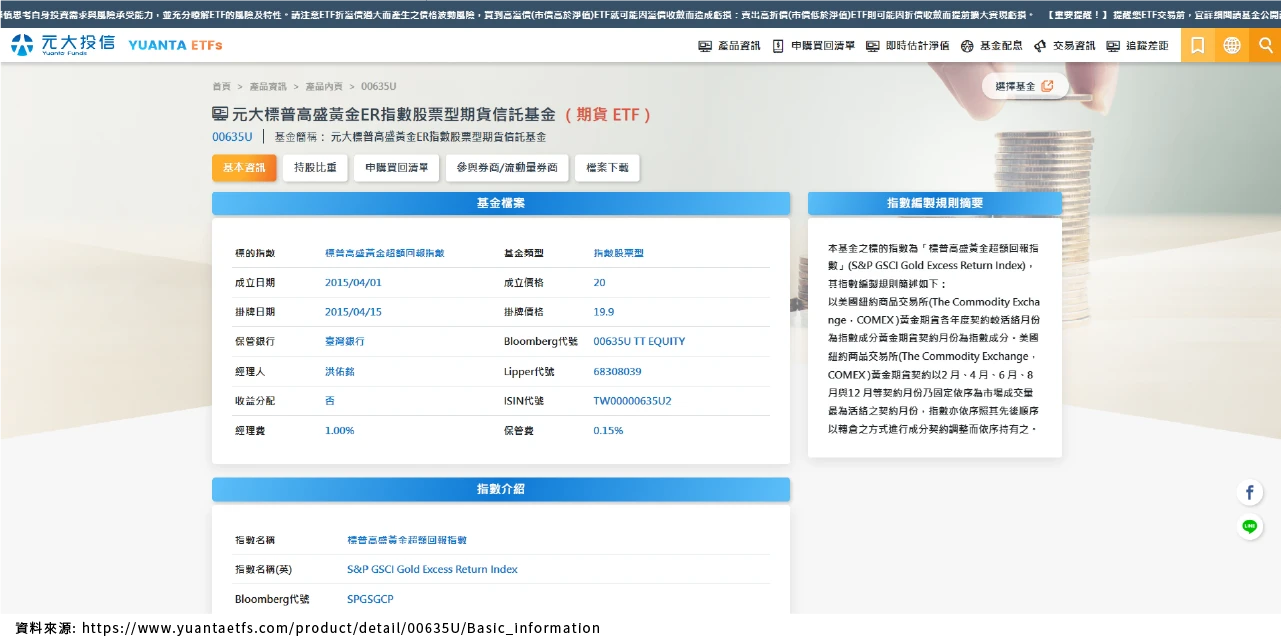Open 追蹤差距 menu

pyautogui.click(x=1137, y=46)
